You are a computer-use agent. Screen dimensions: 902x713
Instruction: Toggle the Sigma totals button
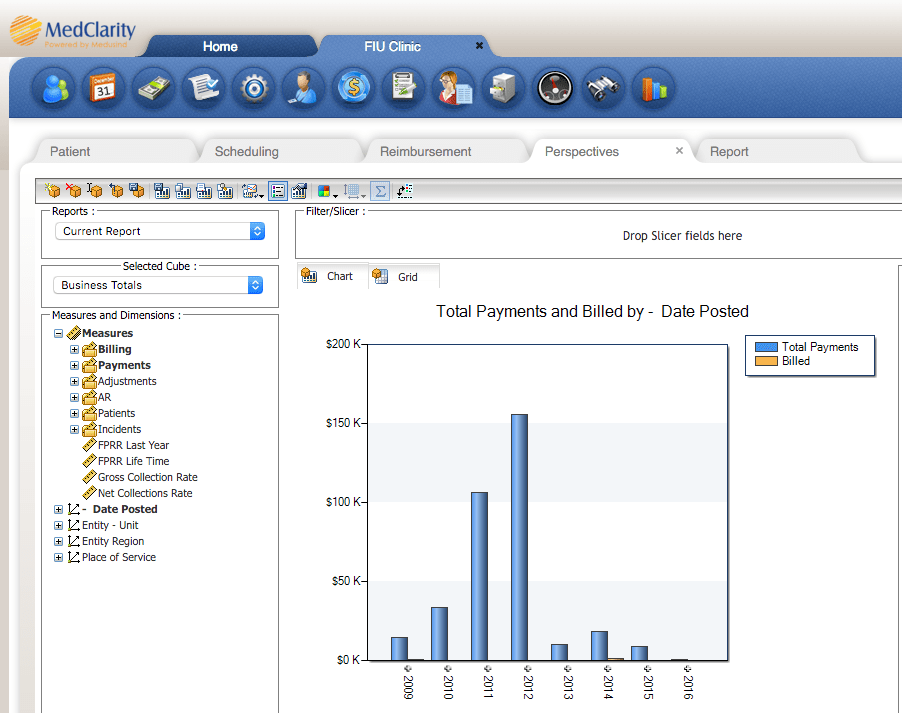click(380, 191)
